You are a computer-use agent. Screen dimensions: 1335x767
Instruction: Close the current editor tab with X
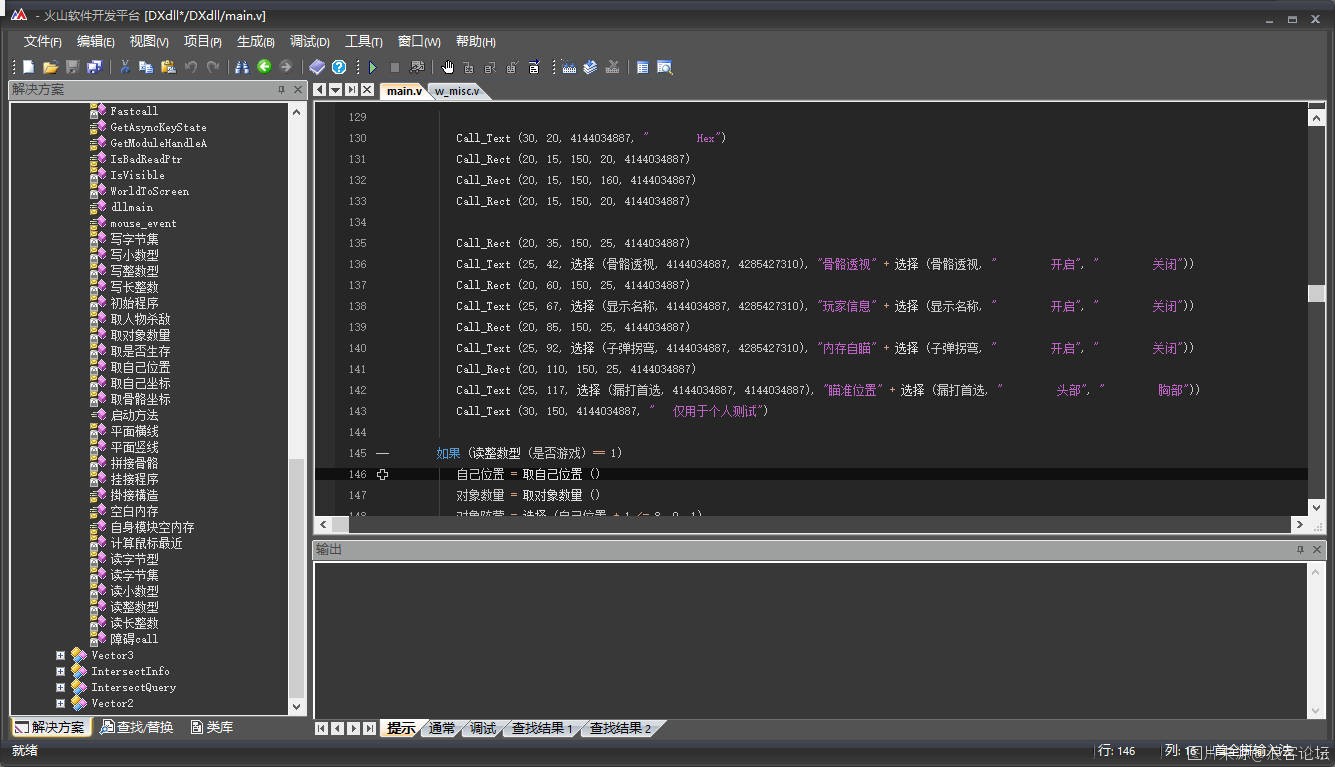(x=368, y=90)
